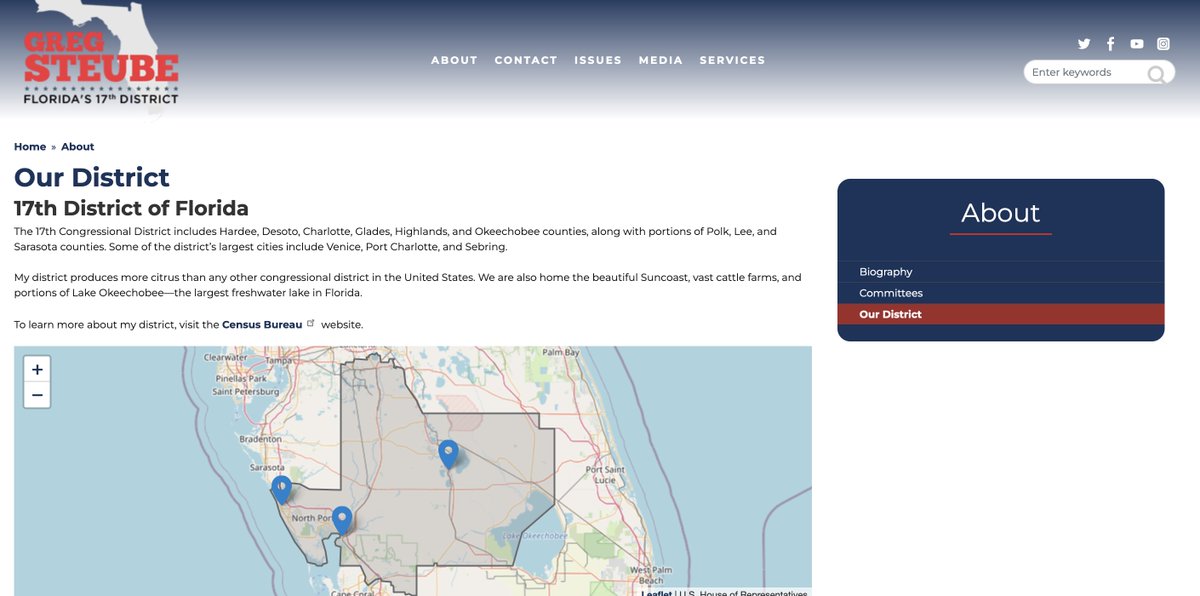Click the external link icon beside Census Bureau
The height and width of the screenshot is (596, 1200).
coord(310,323)
